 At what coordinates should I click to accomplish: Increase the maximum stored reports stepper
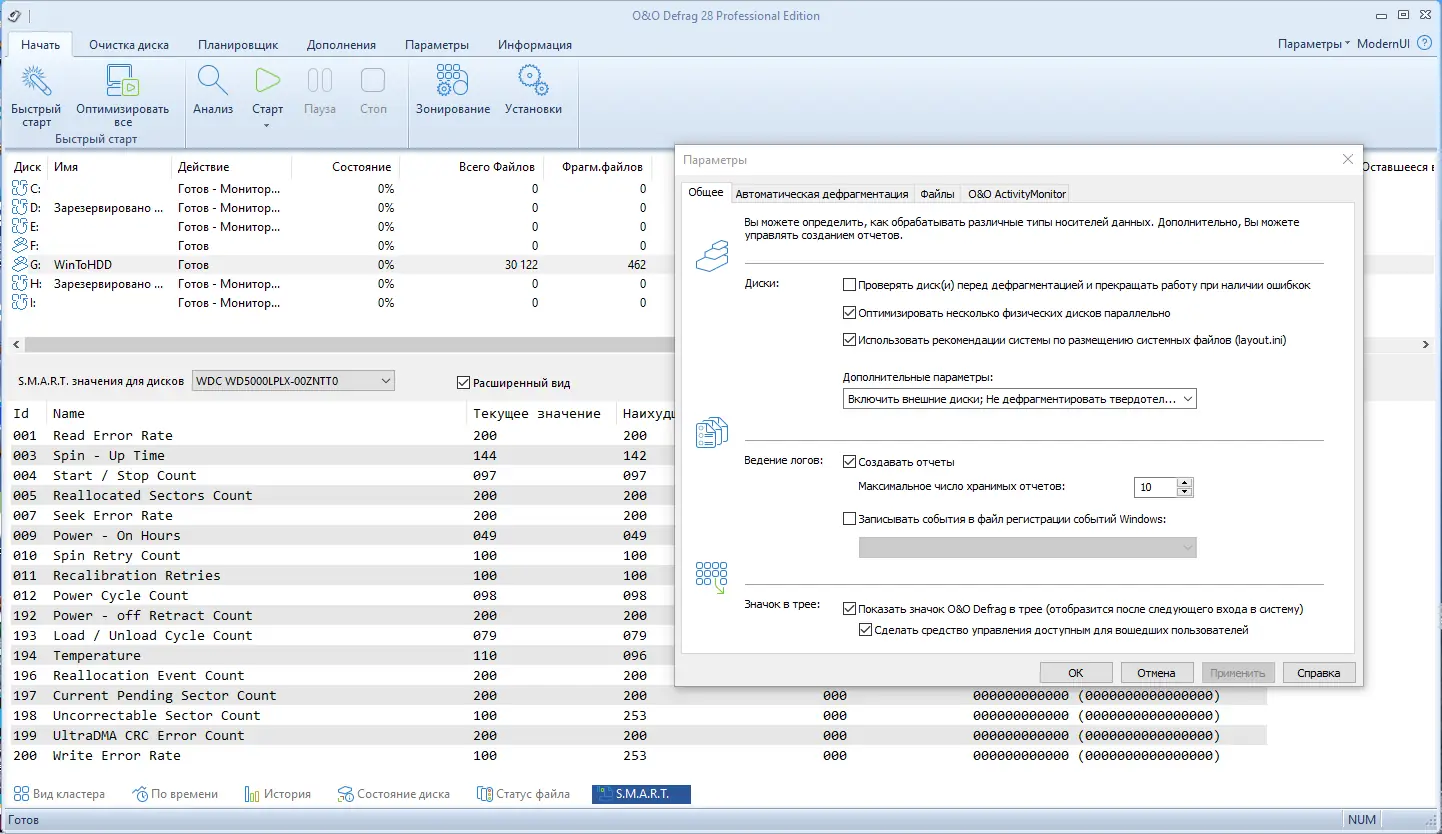pos(1185,483)
